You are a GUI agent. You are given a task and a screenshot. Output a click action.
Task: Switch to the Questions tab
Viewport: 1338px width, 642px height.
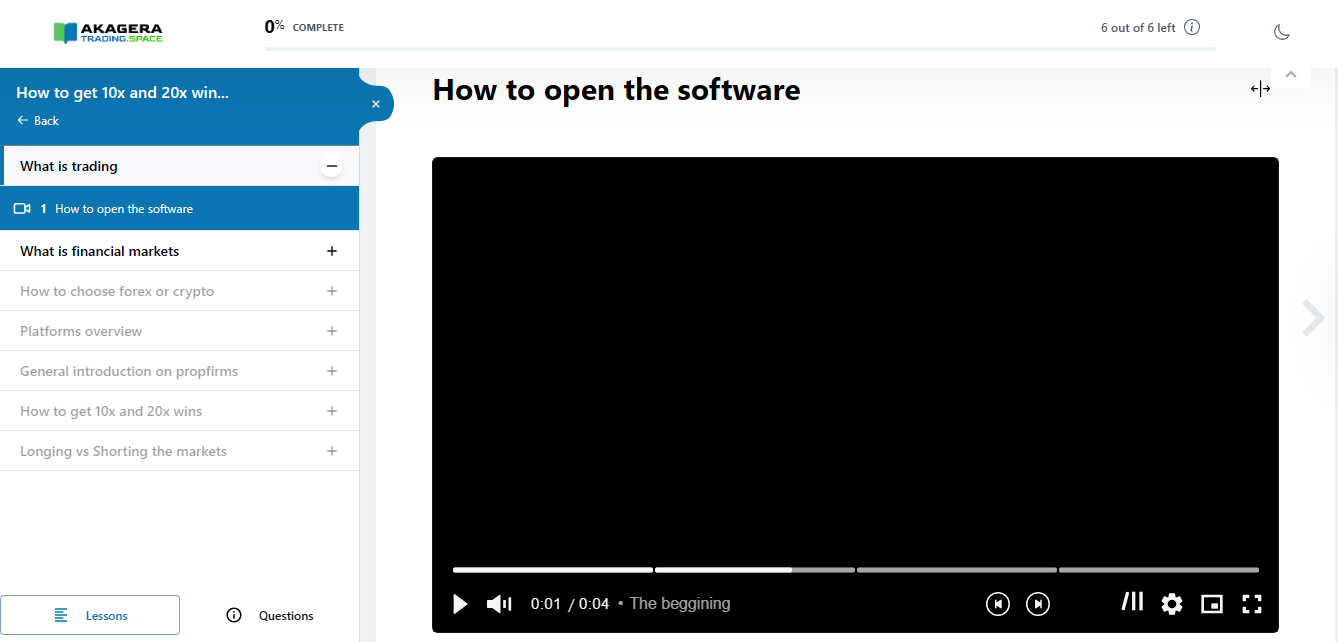pyautogui.click(x=270, y=616)
